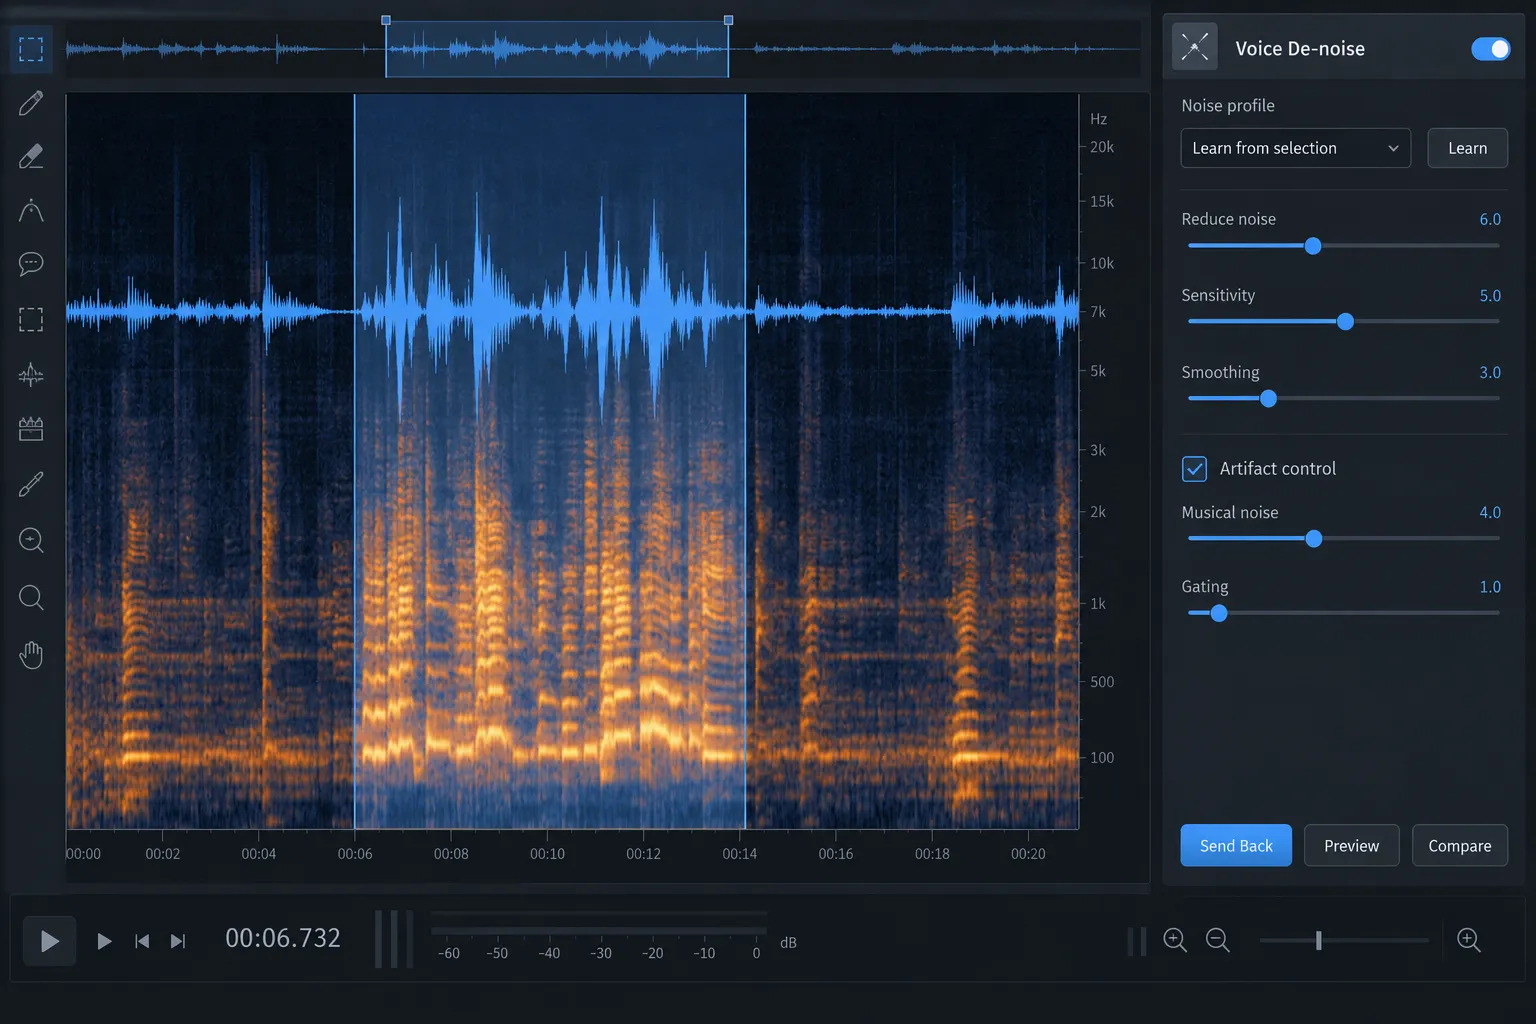Select the Eraser tool
The width and height of the screenshot is (1536, 1024).
[x=31, y=156]
